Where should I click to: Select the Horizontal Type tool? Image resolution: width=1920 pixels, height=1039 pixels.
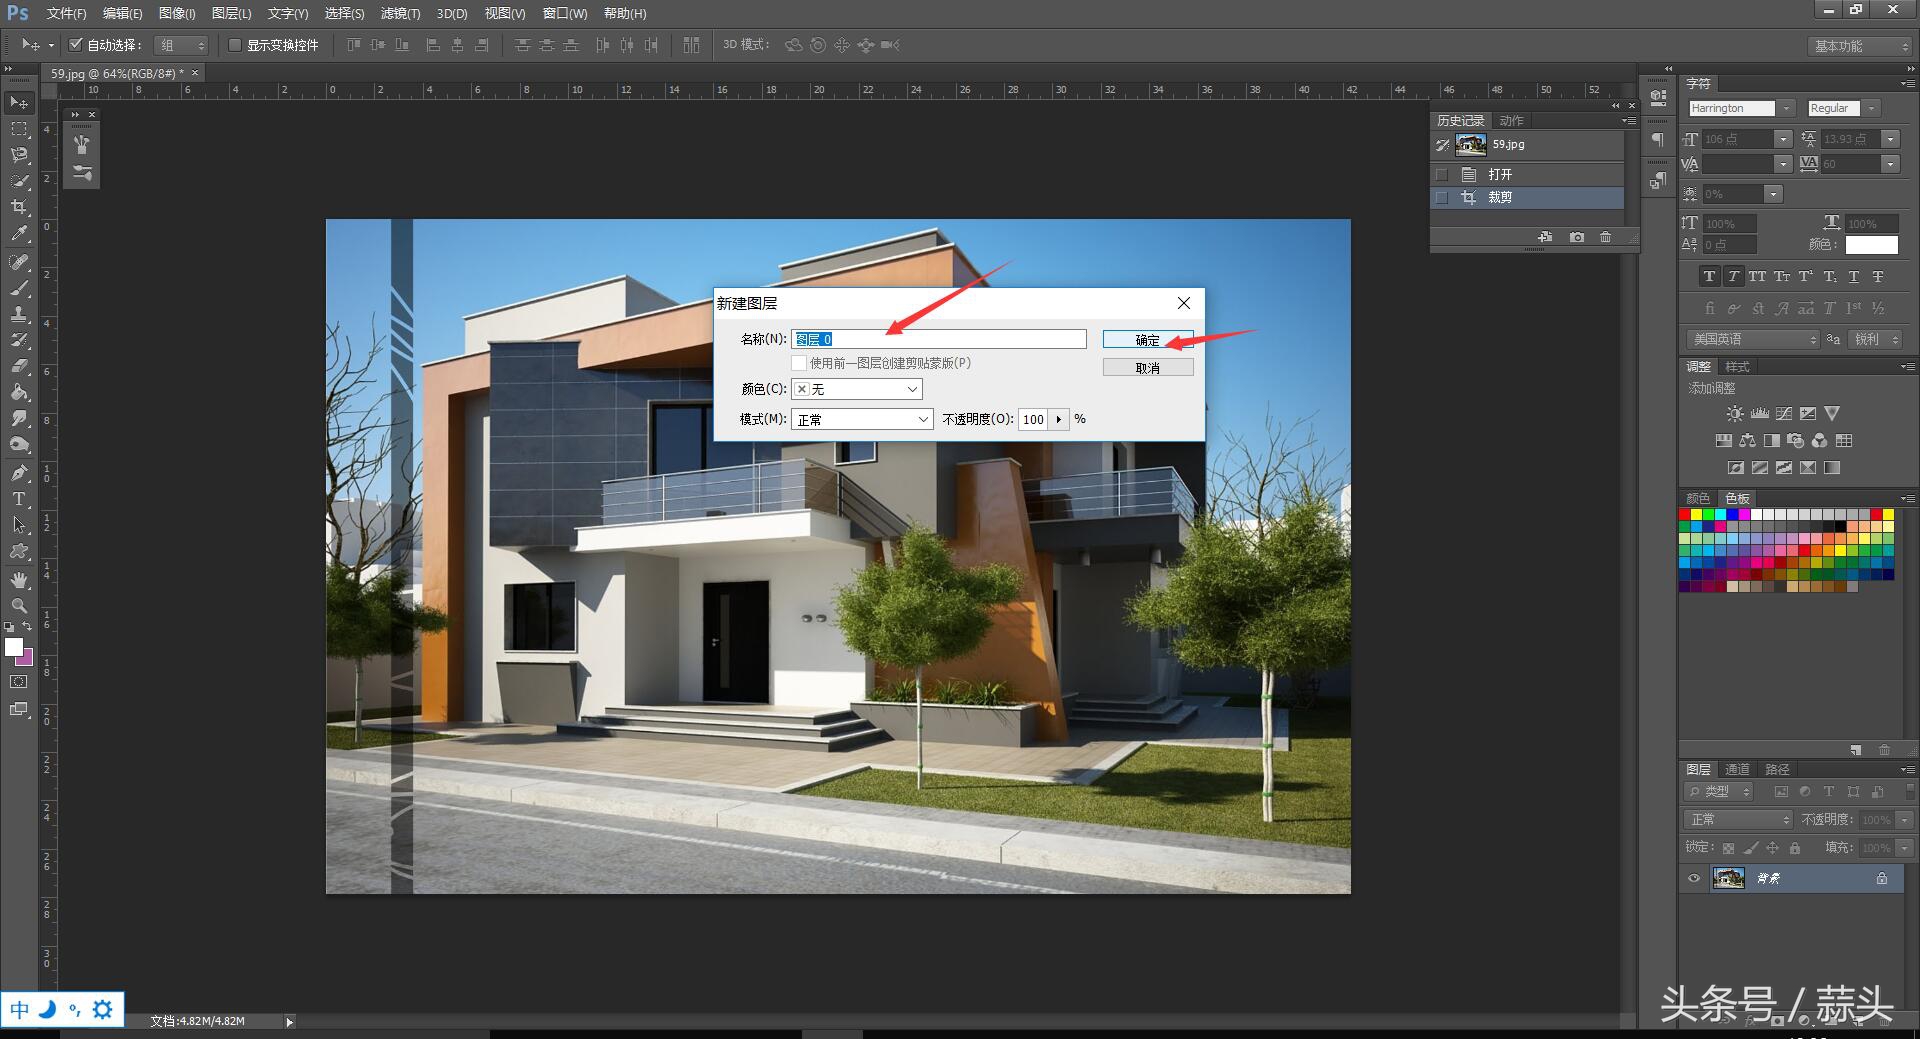pos(19,499)
